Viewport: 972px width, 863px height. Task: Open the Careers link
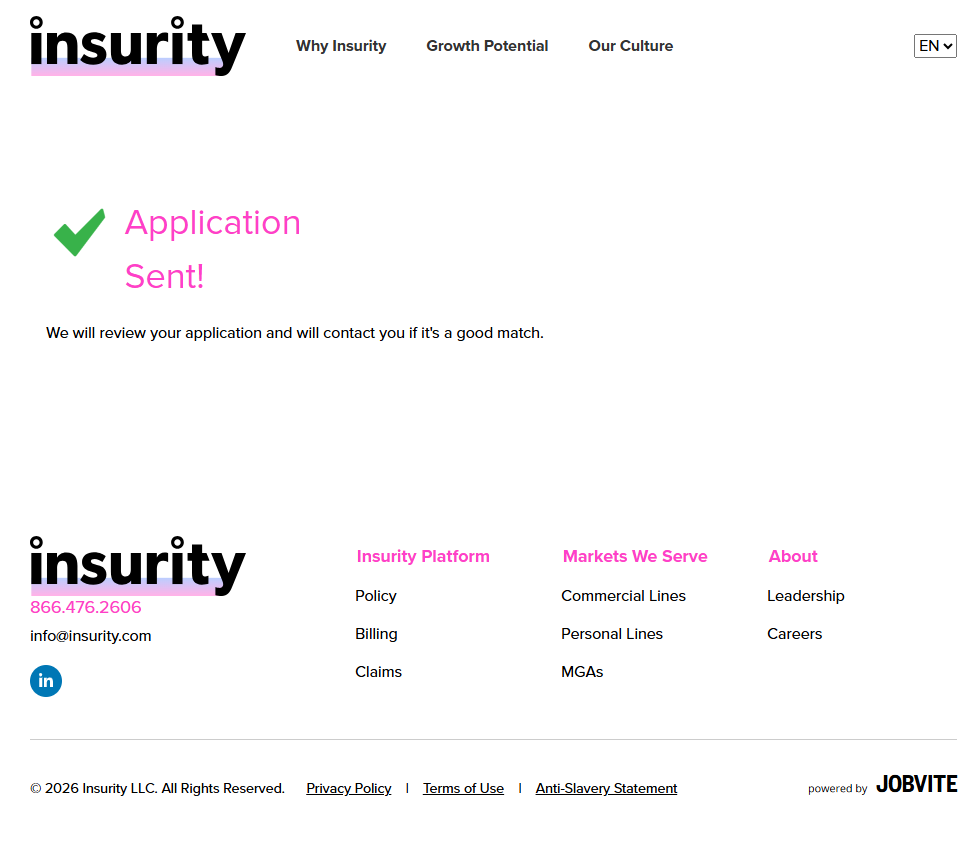click(794, 634)
